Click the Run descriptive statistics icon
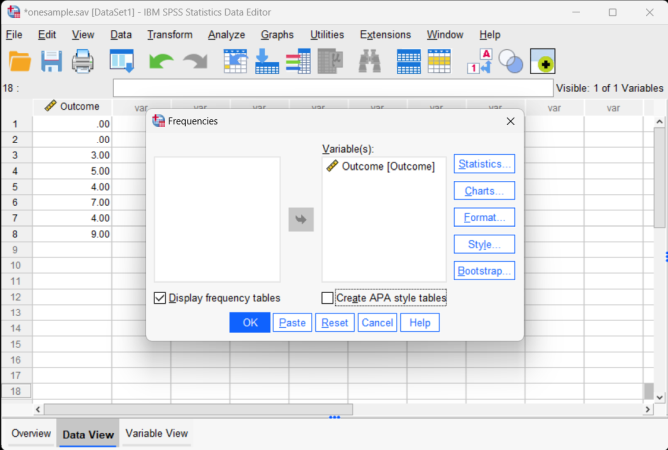Image resolution: width=668 pixels, height=450 pixels. tap(331, 61)
